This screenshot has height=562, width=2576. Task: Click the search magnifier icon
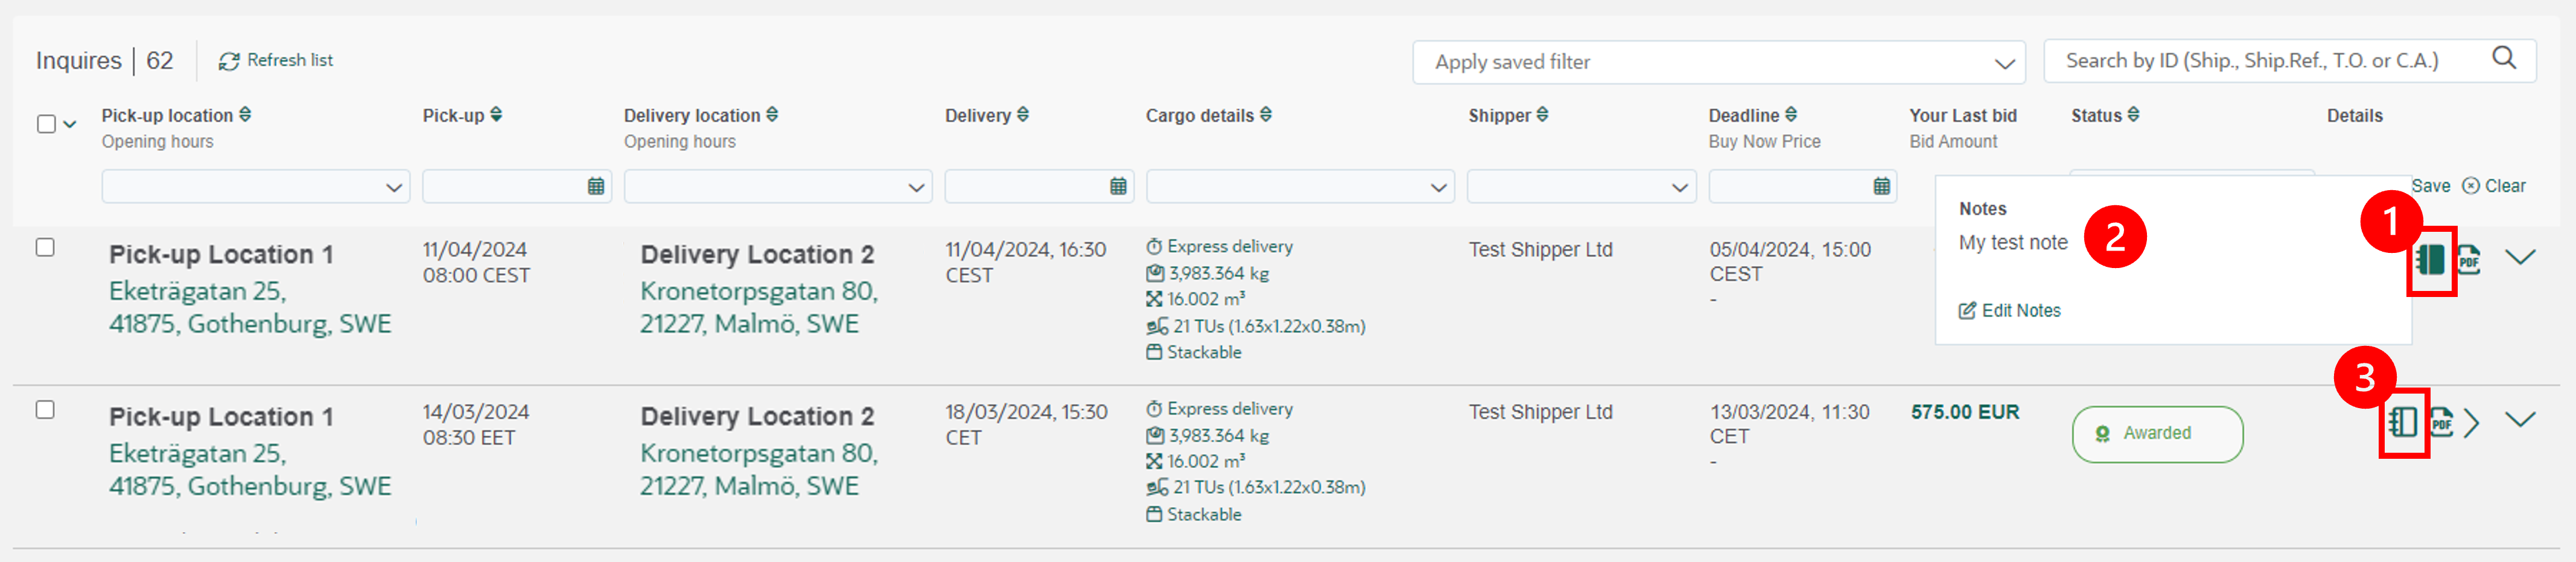[2503, 58]
